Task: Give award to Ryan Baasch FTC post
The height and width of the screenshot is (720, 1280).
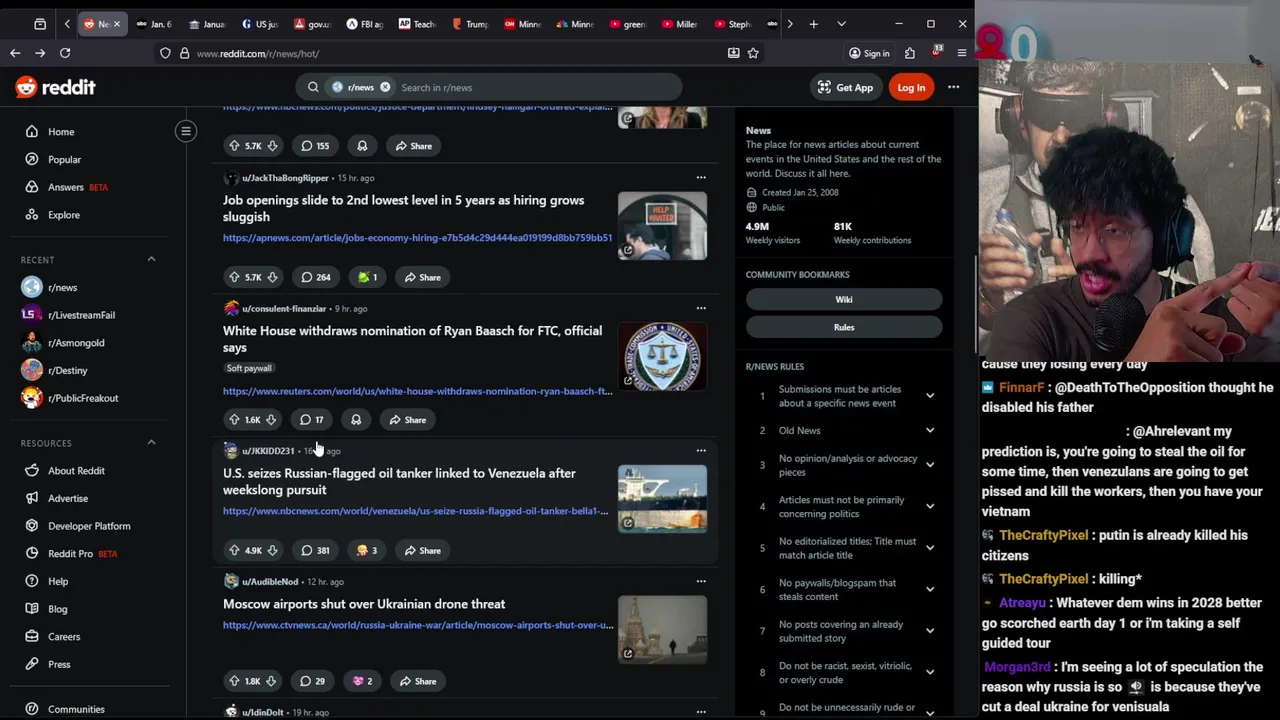Action: pyautogui.click(x=356, y=420)
